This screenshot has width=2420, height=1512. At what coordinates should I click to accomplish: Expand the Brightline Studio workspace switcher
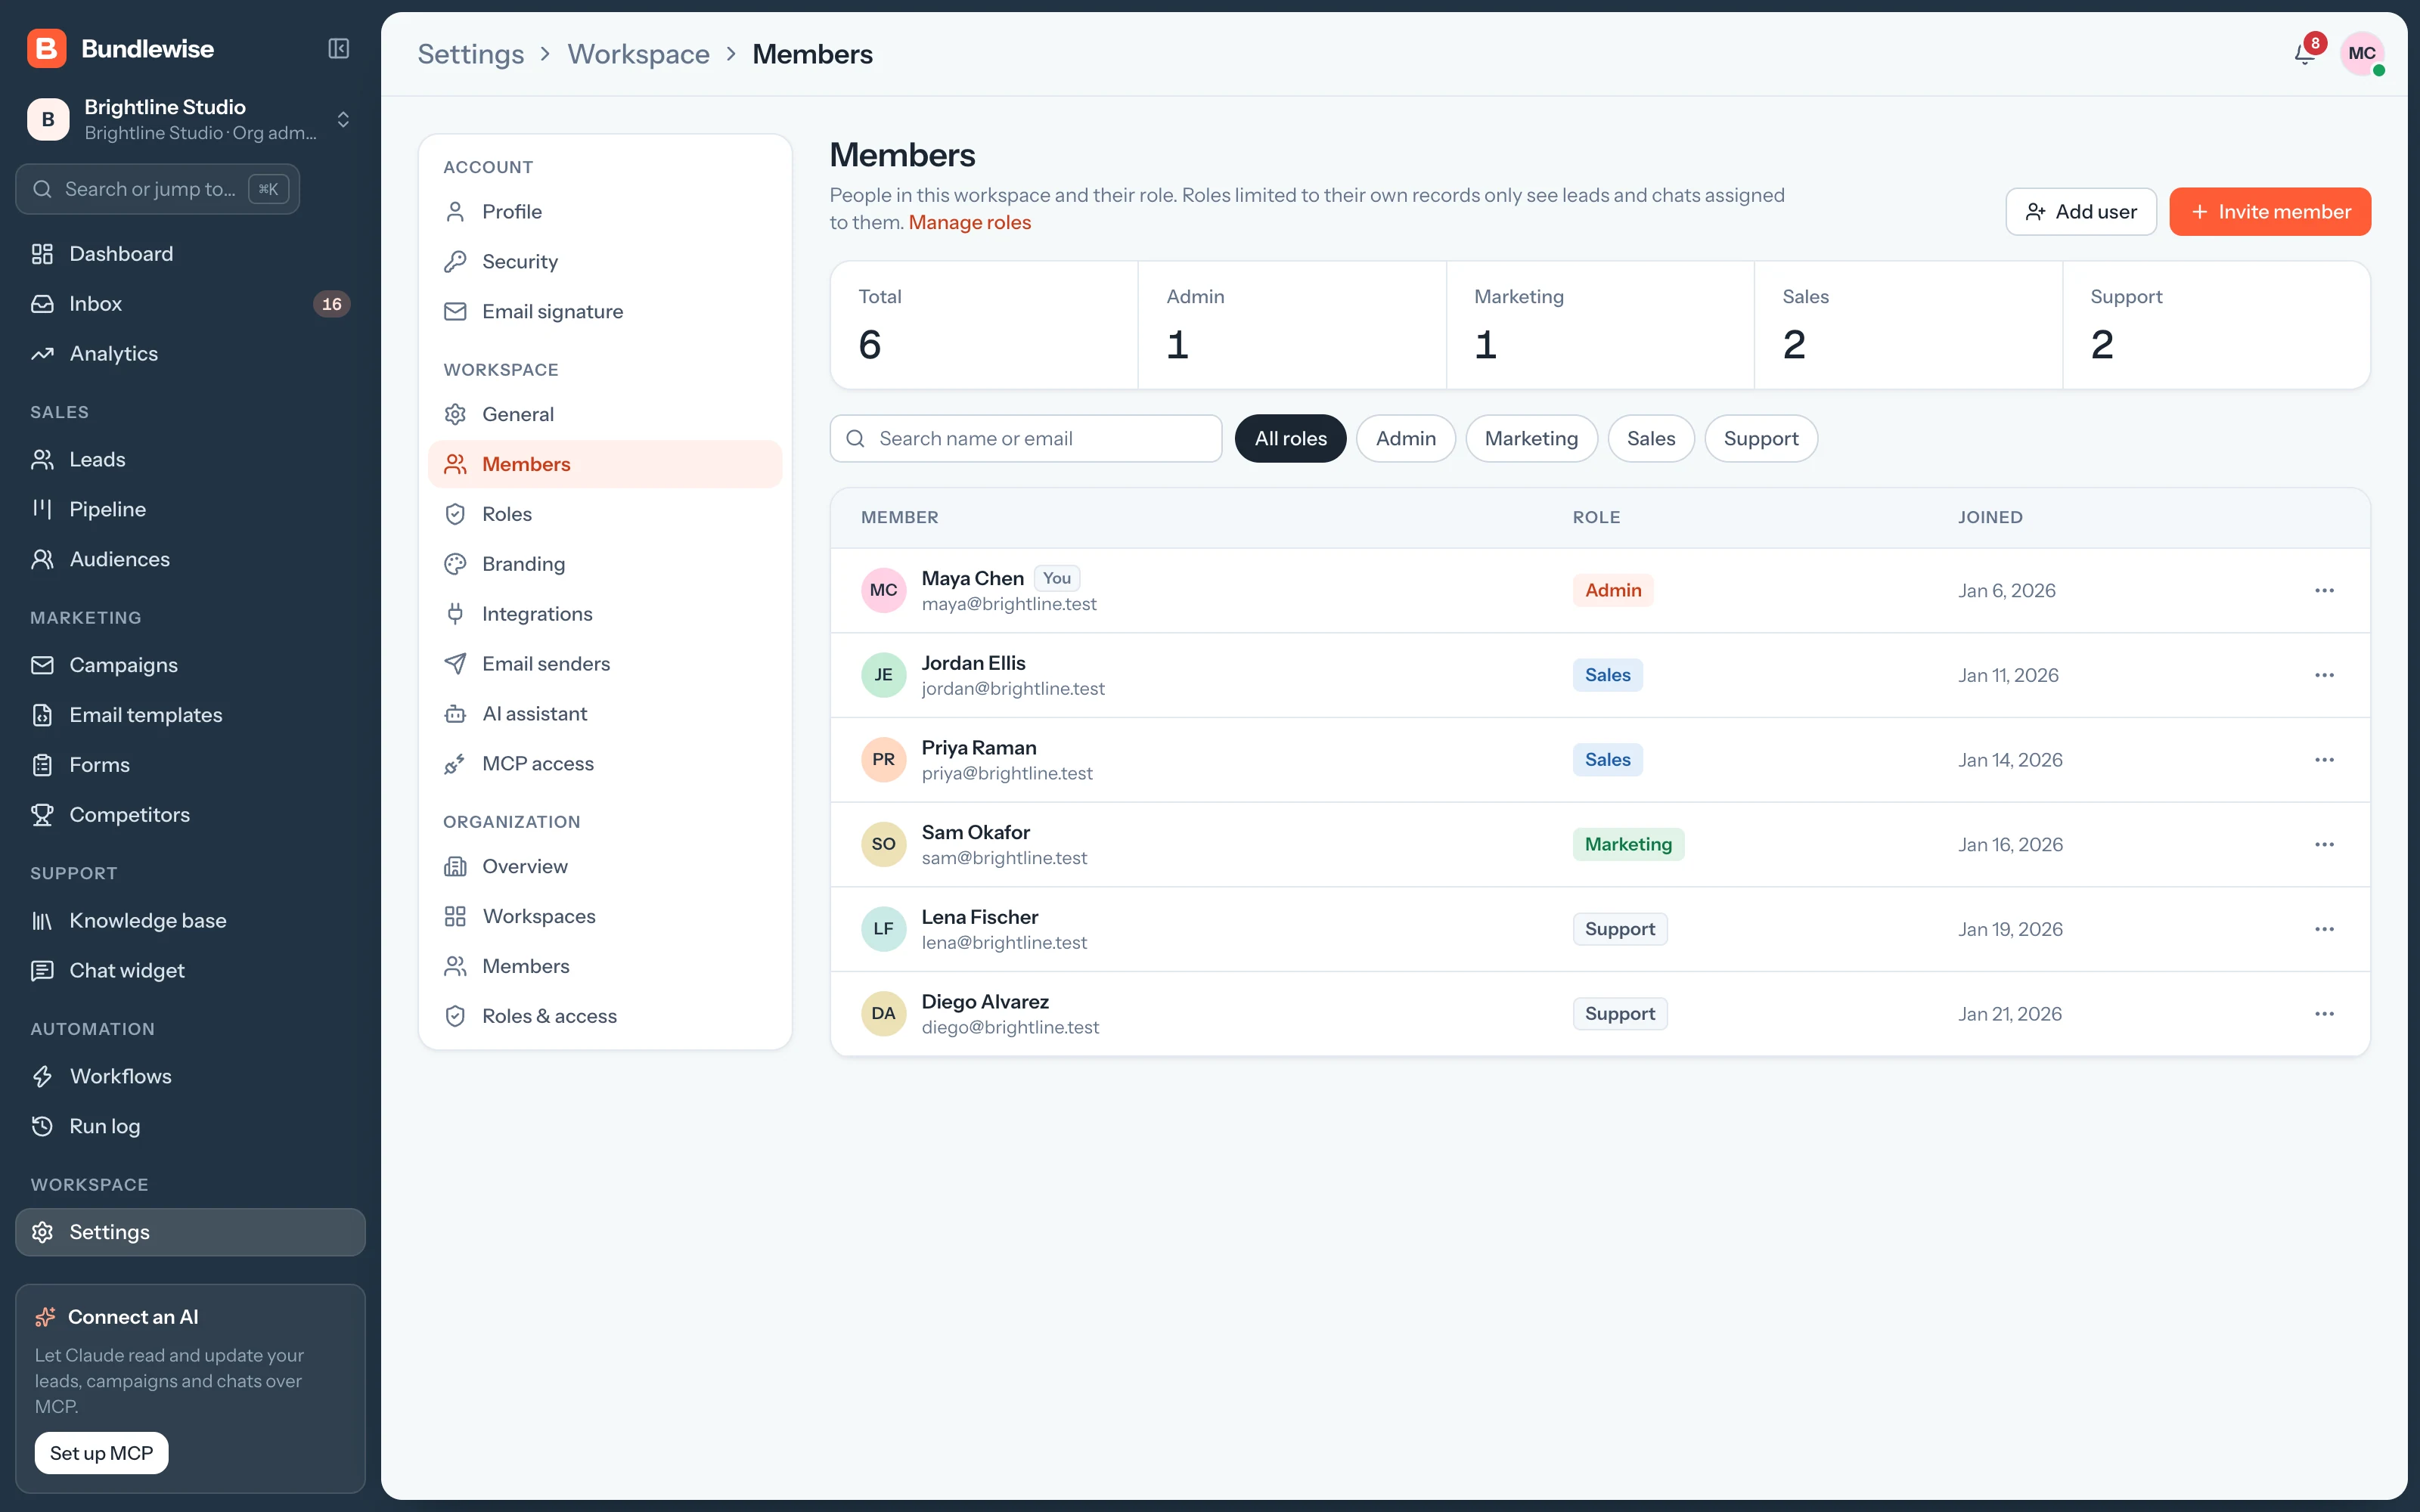coord(190,120)
